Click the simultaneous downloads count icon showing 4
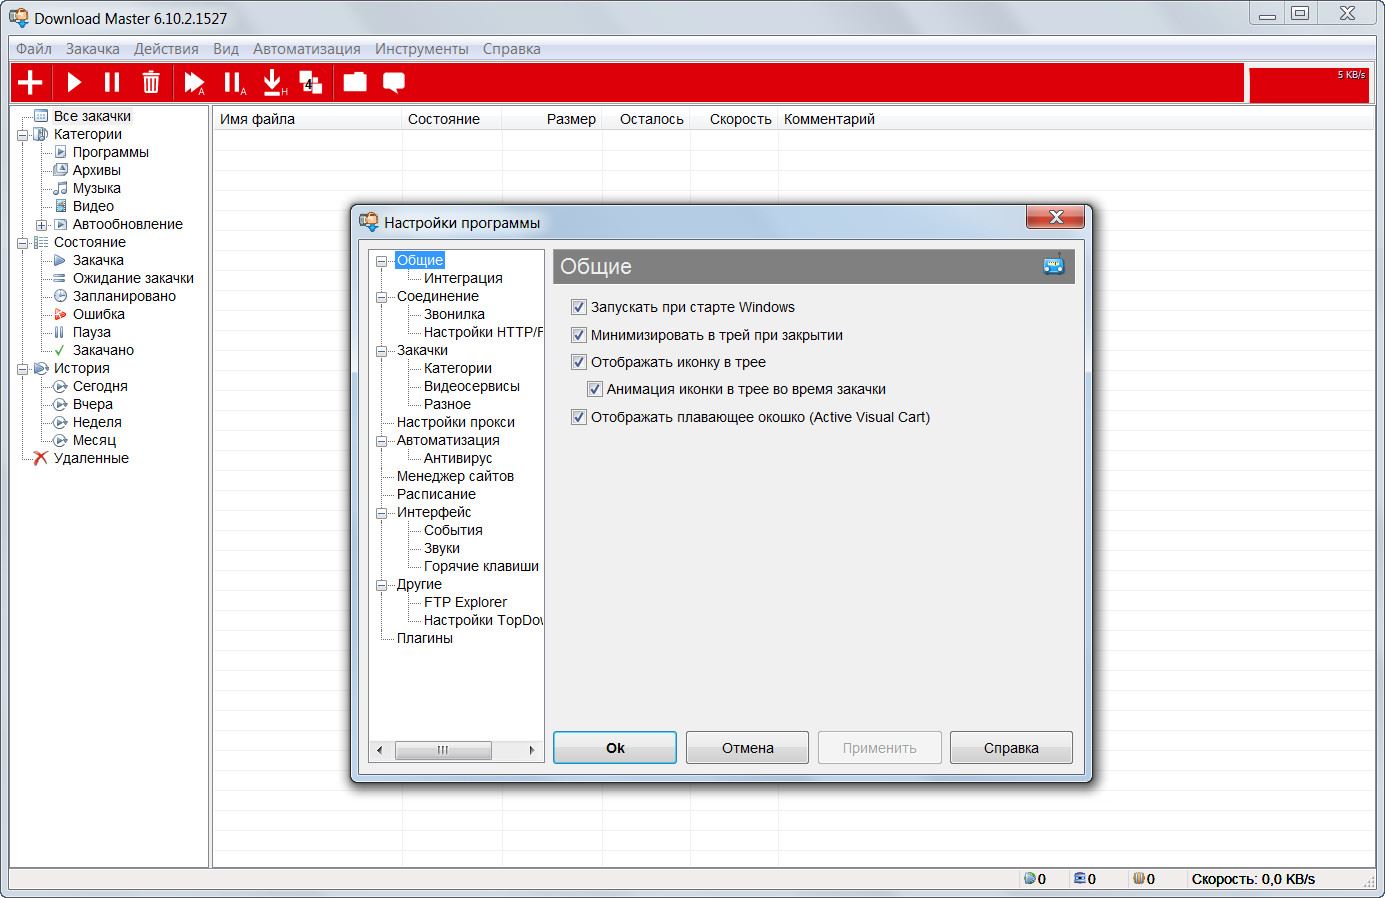1385x898 pixels. click(x=311, y=83)
